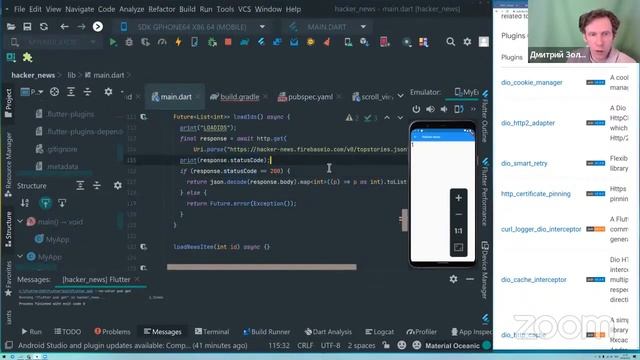640x360 pixels.
Task: Open the Messages panel settings gear
Action: coord(453,279)
